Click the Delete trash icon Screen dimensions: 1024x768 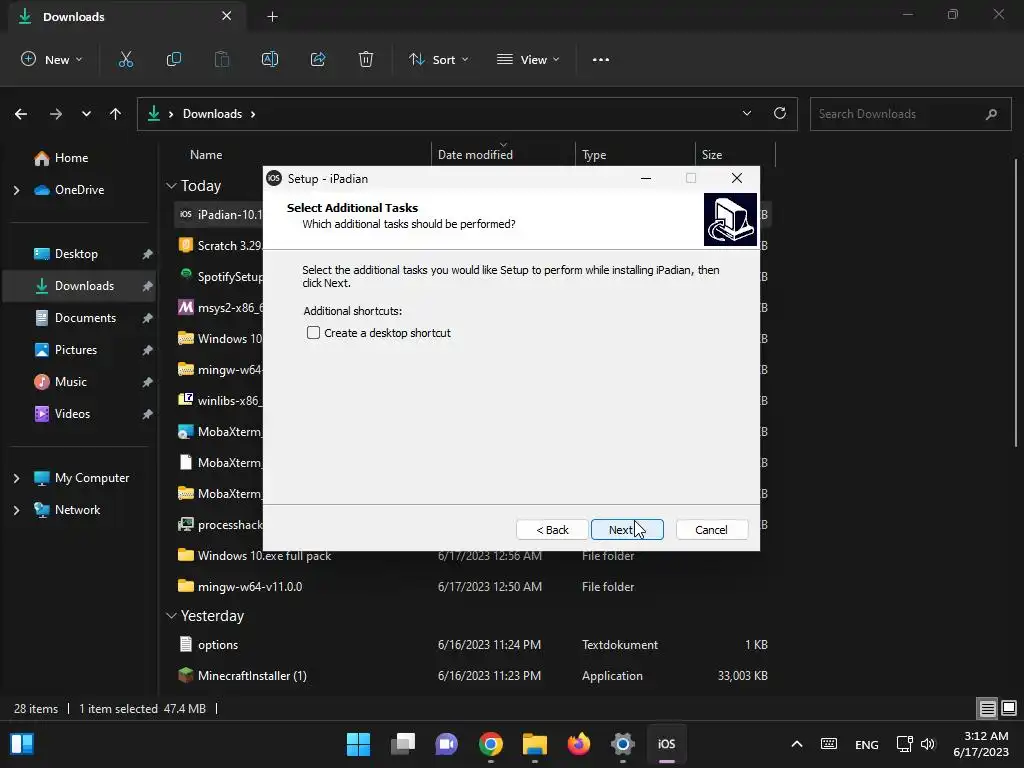point(366,59)
